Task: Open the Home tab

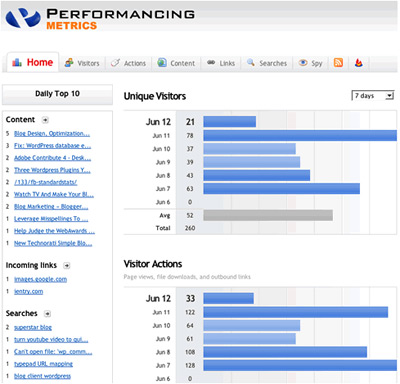Action: point(33,62)
